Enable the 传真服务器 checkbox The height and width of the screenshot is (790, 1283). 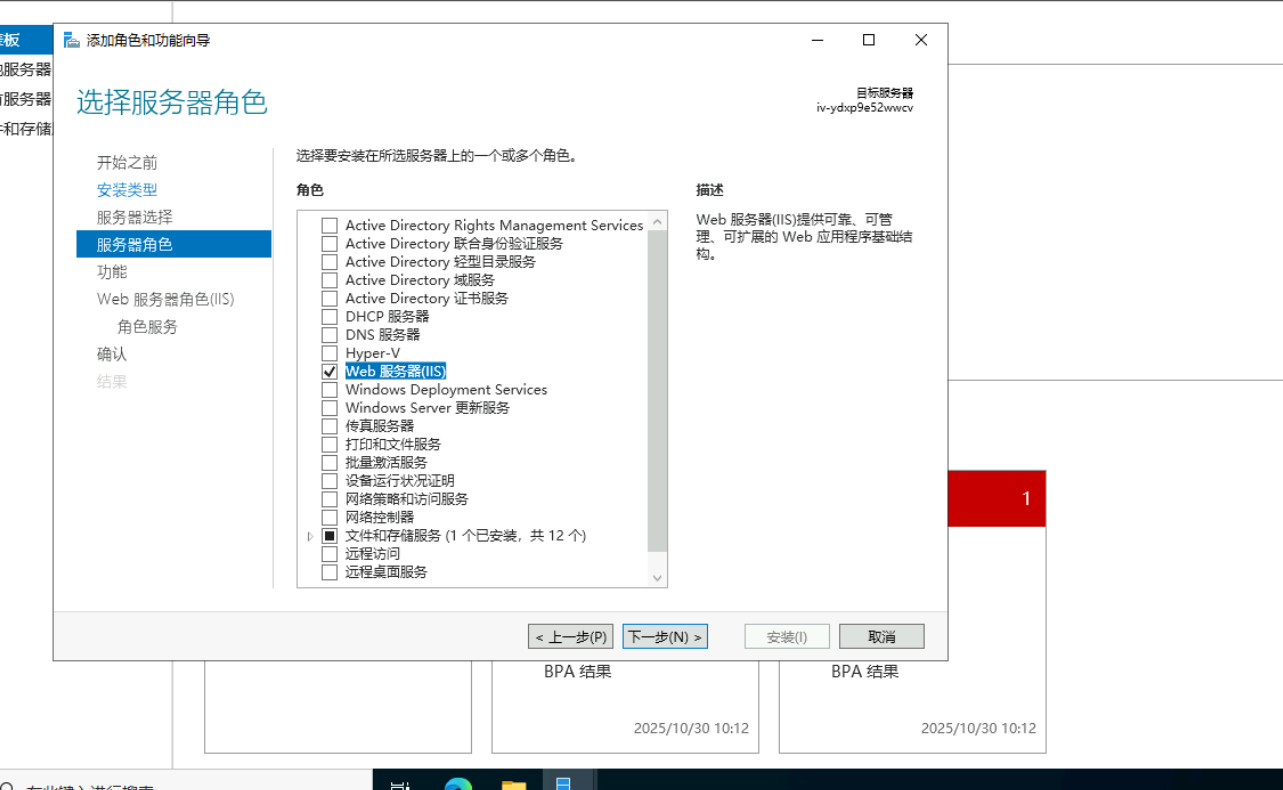tap(329, 426)
